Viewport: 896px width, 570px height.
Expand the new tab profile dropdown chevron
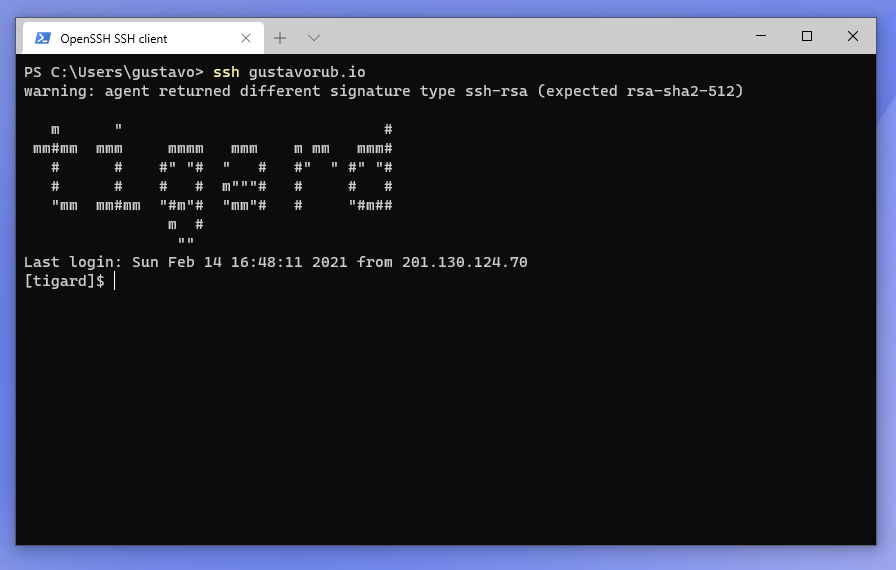coord(314,38)
